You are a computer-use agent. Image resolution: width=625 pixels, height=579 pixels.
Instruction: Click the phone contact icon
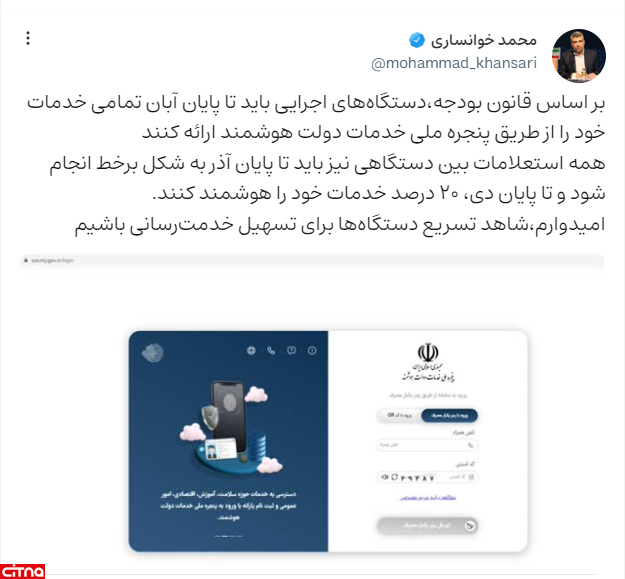point(271,350)
